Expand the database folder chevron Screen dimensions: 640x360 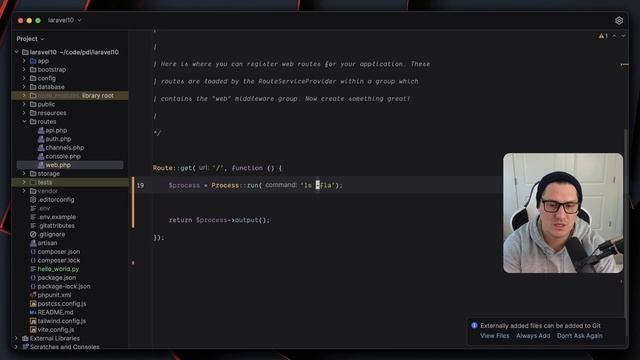(24, 87)
